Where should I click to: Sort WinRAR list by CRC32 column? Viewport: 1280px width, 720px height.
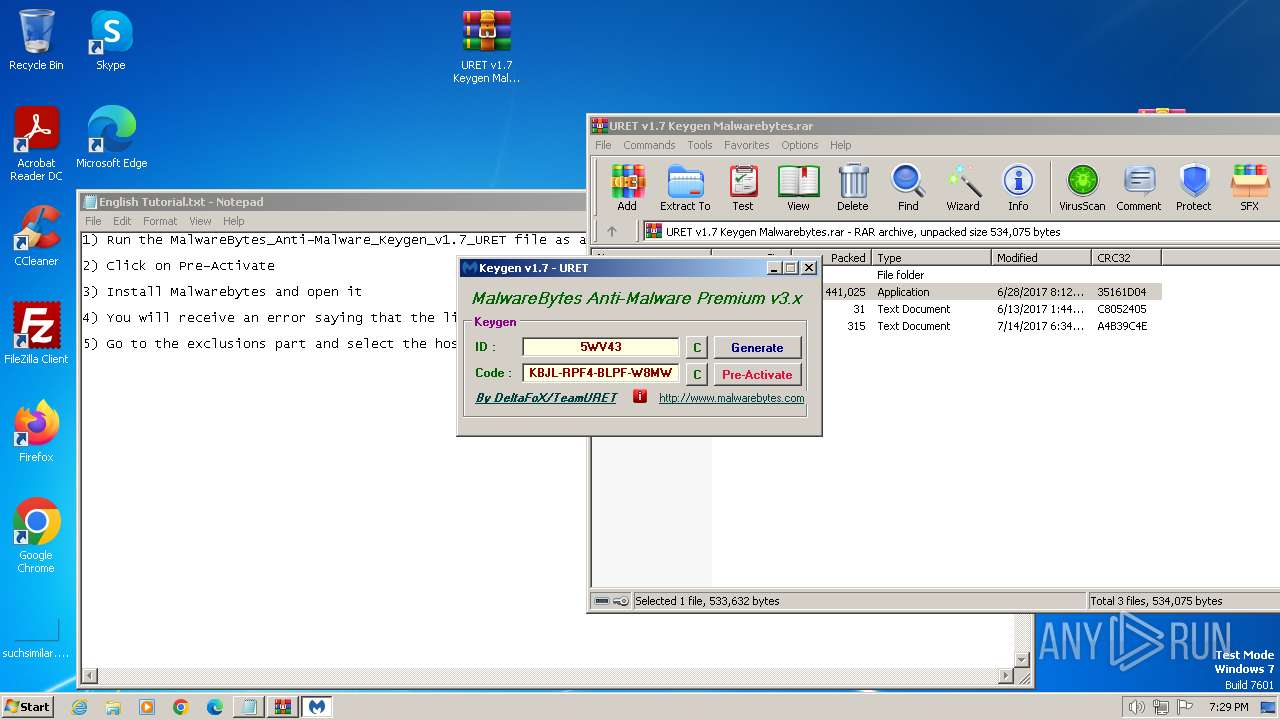(1127, 258)
